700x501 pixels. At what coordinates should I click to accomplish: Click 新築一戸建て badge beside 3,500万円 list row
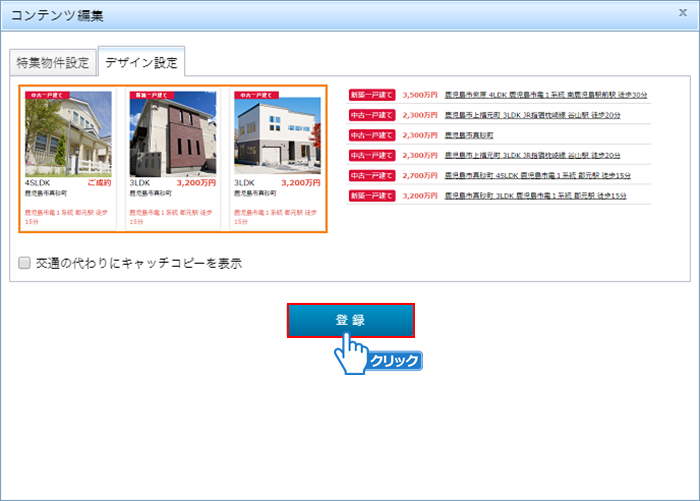click(x=372, y=95)
